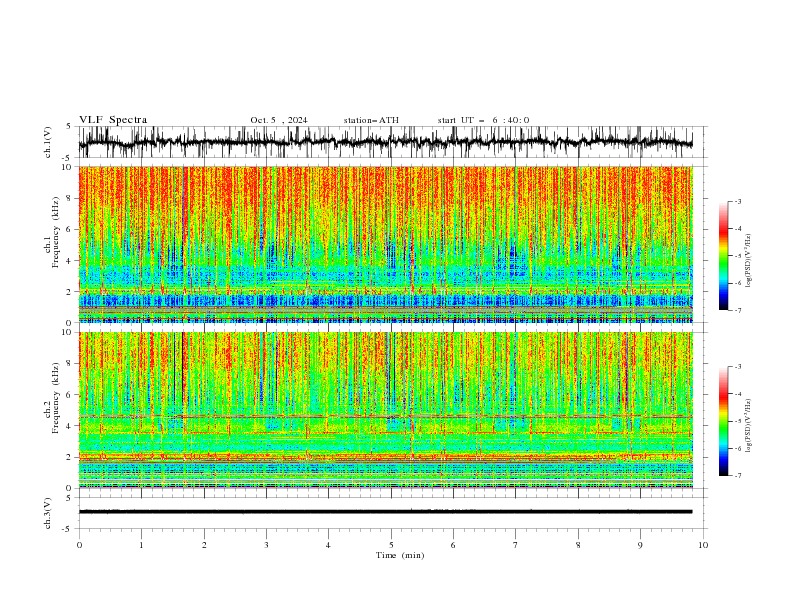This screenshot has height=612, width=792.
Task: Click the ch.3(V) axis label
Action: 48,513
